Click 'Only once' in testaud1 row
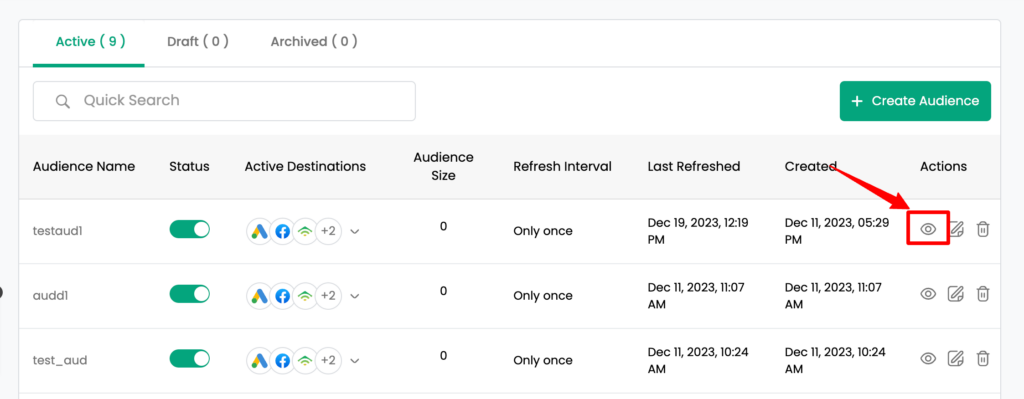Image resolution: width=1024 pixels, height=399 pixels. click(x=543, y=231)
